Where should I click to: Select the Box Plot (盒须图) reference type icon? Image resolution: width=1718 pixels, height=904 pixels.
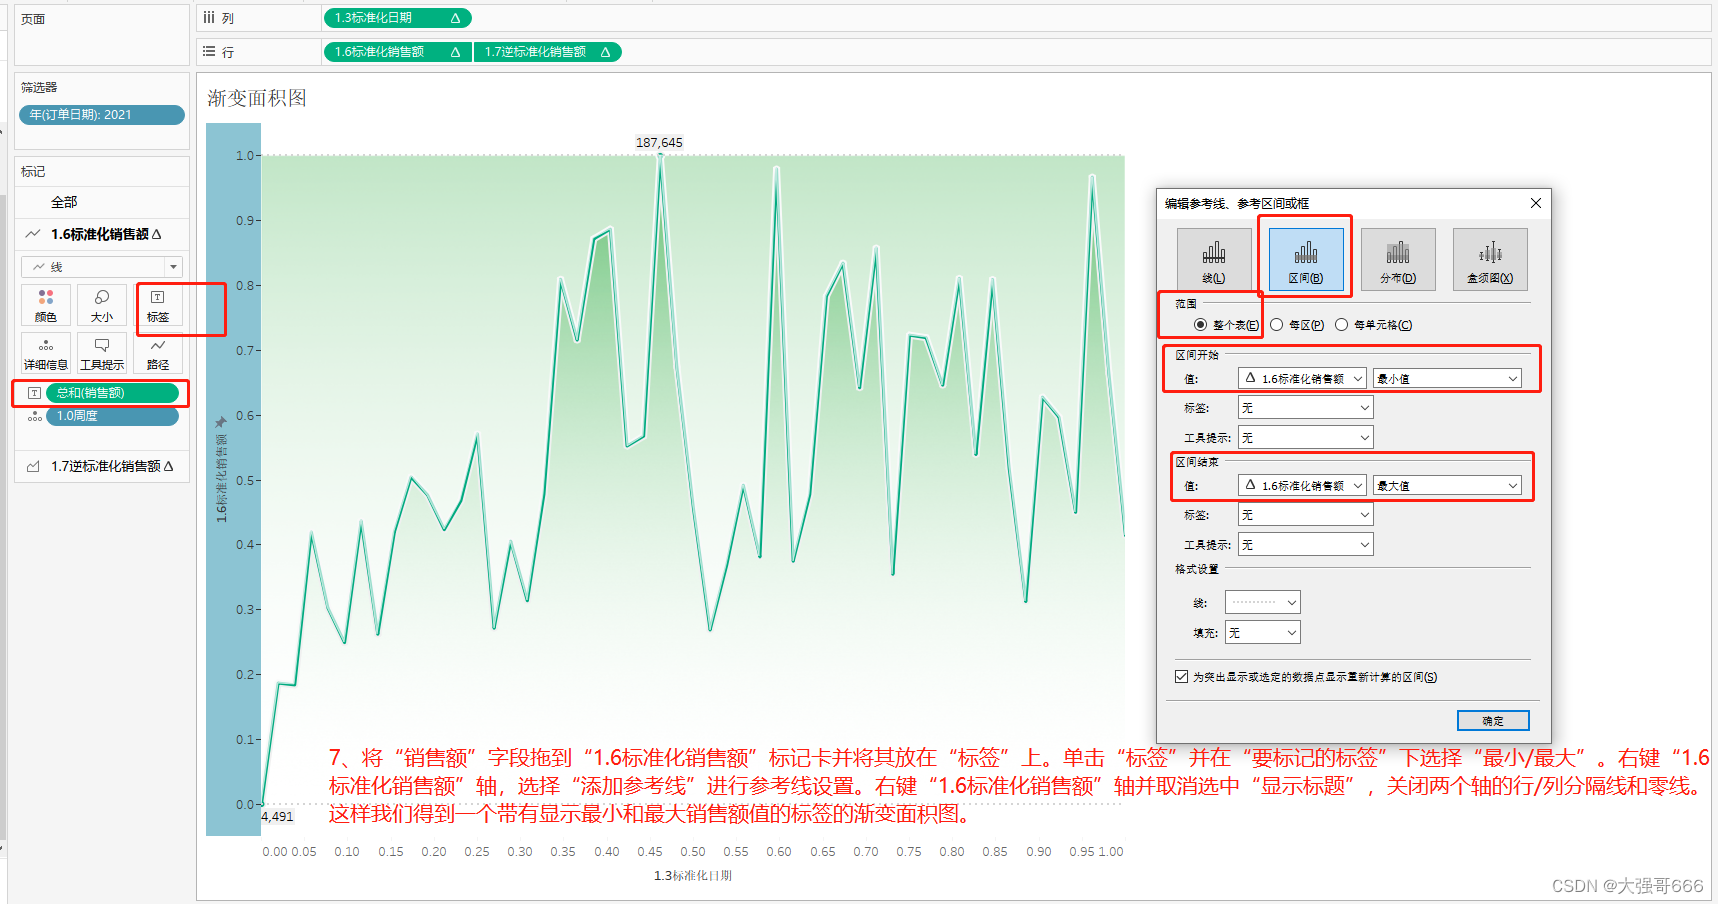1490,259
